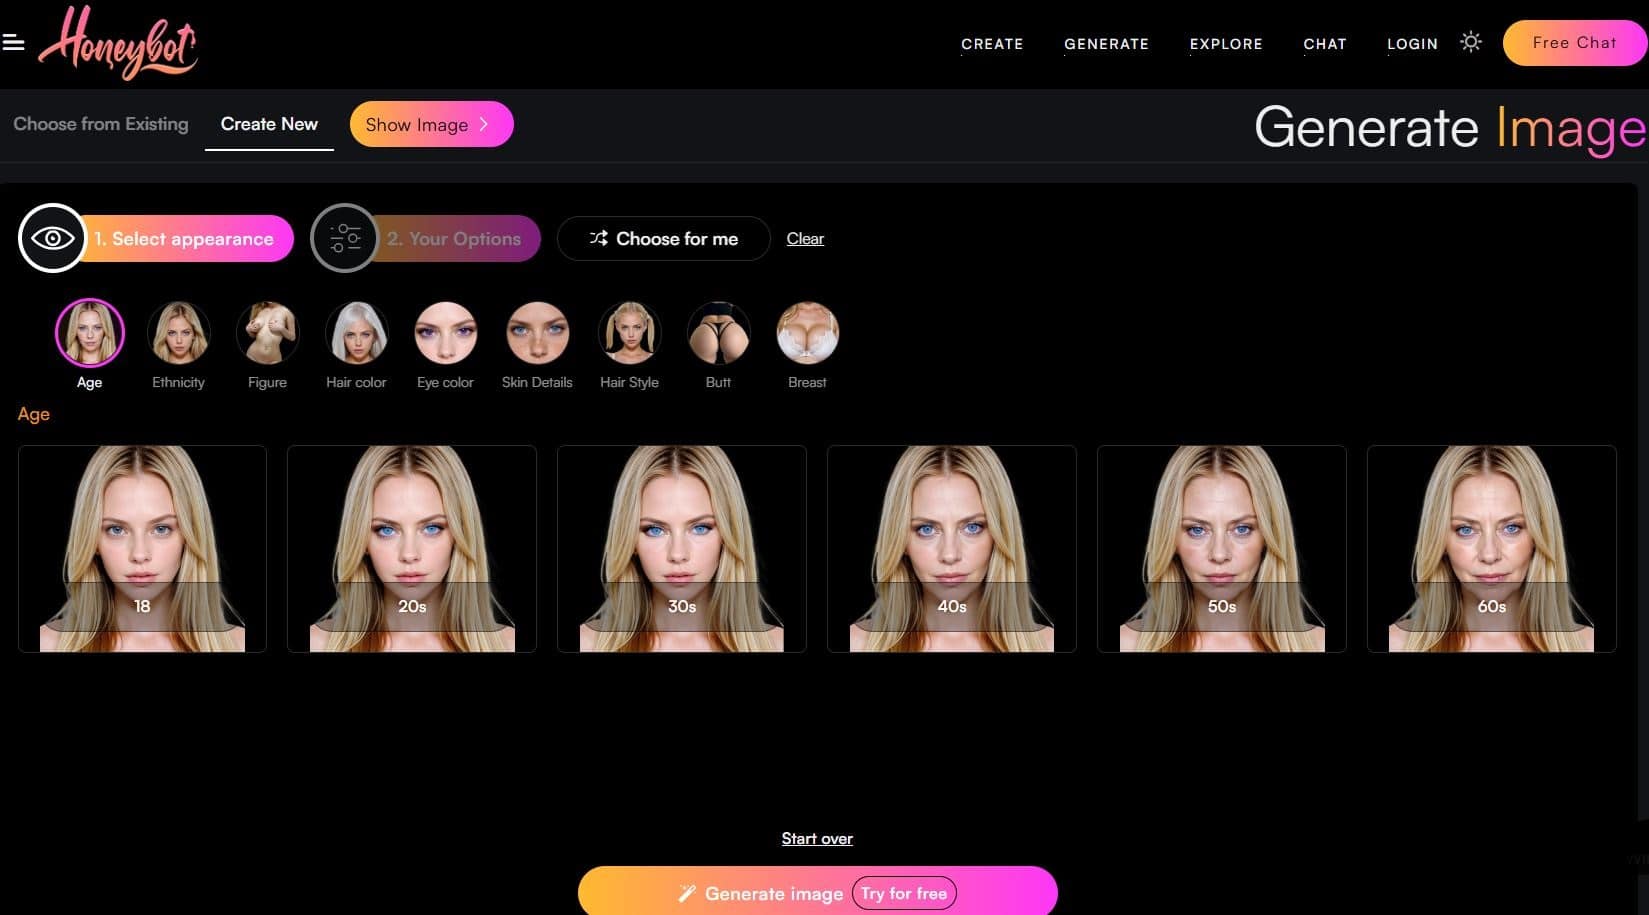Click the sliders icon of step 2
The width and height of the screenshot is (1649, 915).
click(x=345, y=238)
